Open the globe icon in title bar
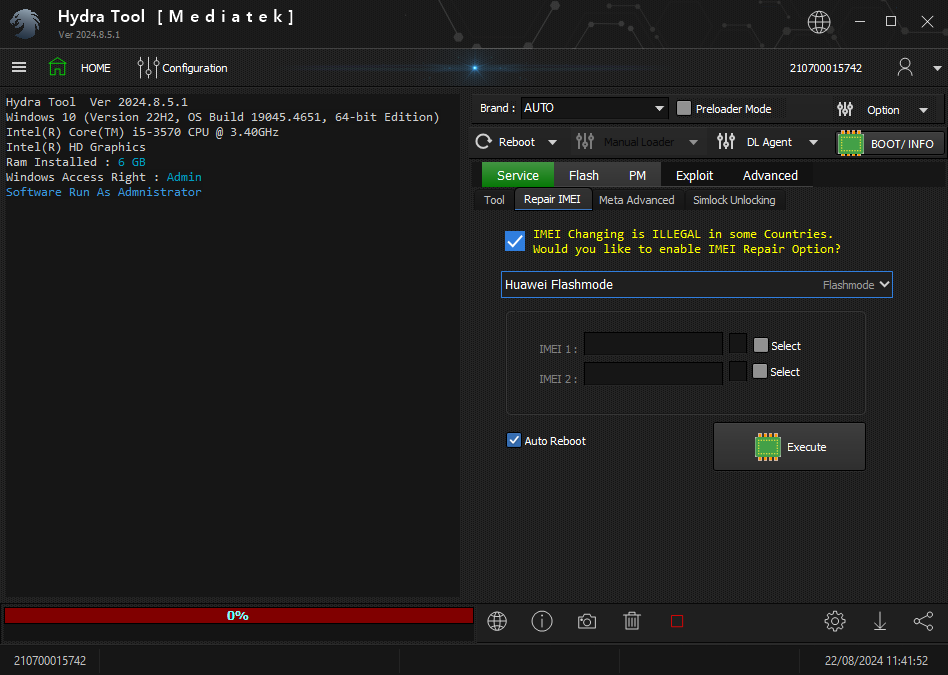 coord(819,22)
